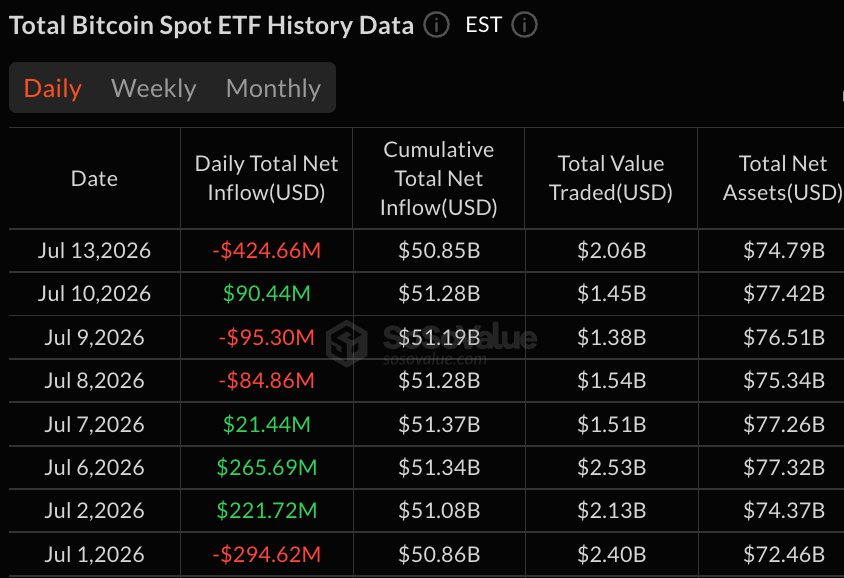This screenshot has height=578, width=844.
Task: Click the $74.37B net assets value
Action: coord(784,511)
